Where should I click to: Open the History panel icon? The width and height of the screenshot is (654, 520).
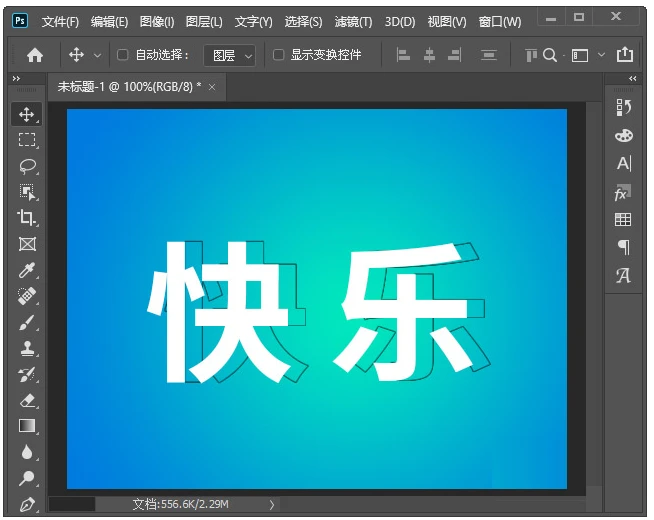624,108
